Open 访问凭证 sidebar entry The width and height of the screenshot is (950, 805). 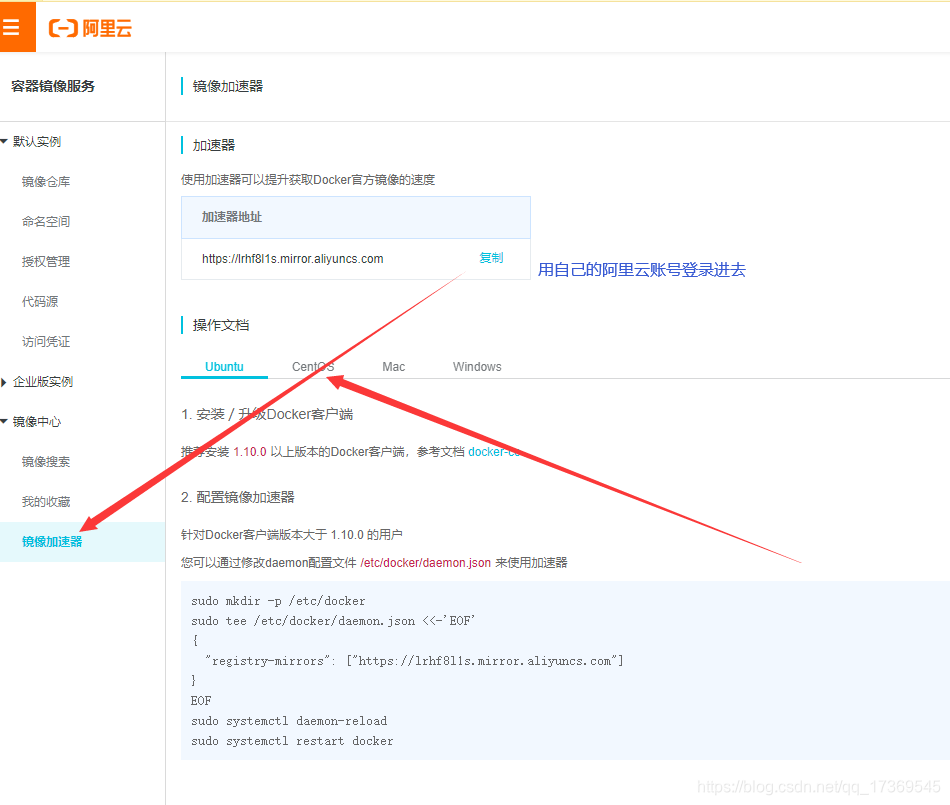tap(46, 342)
